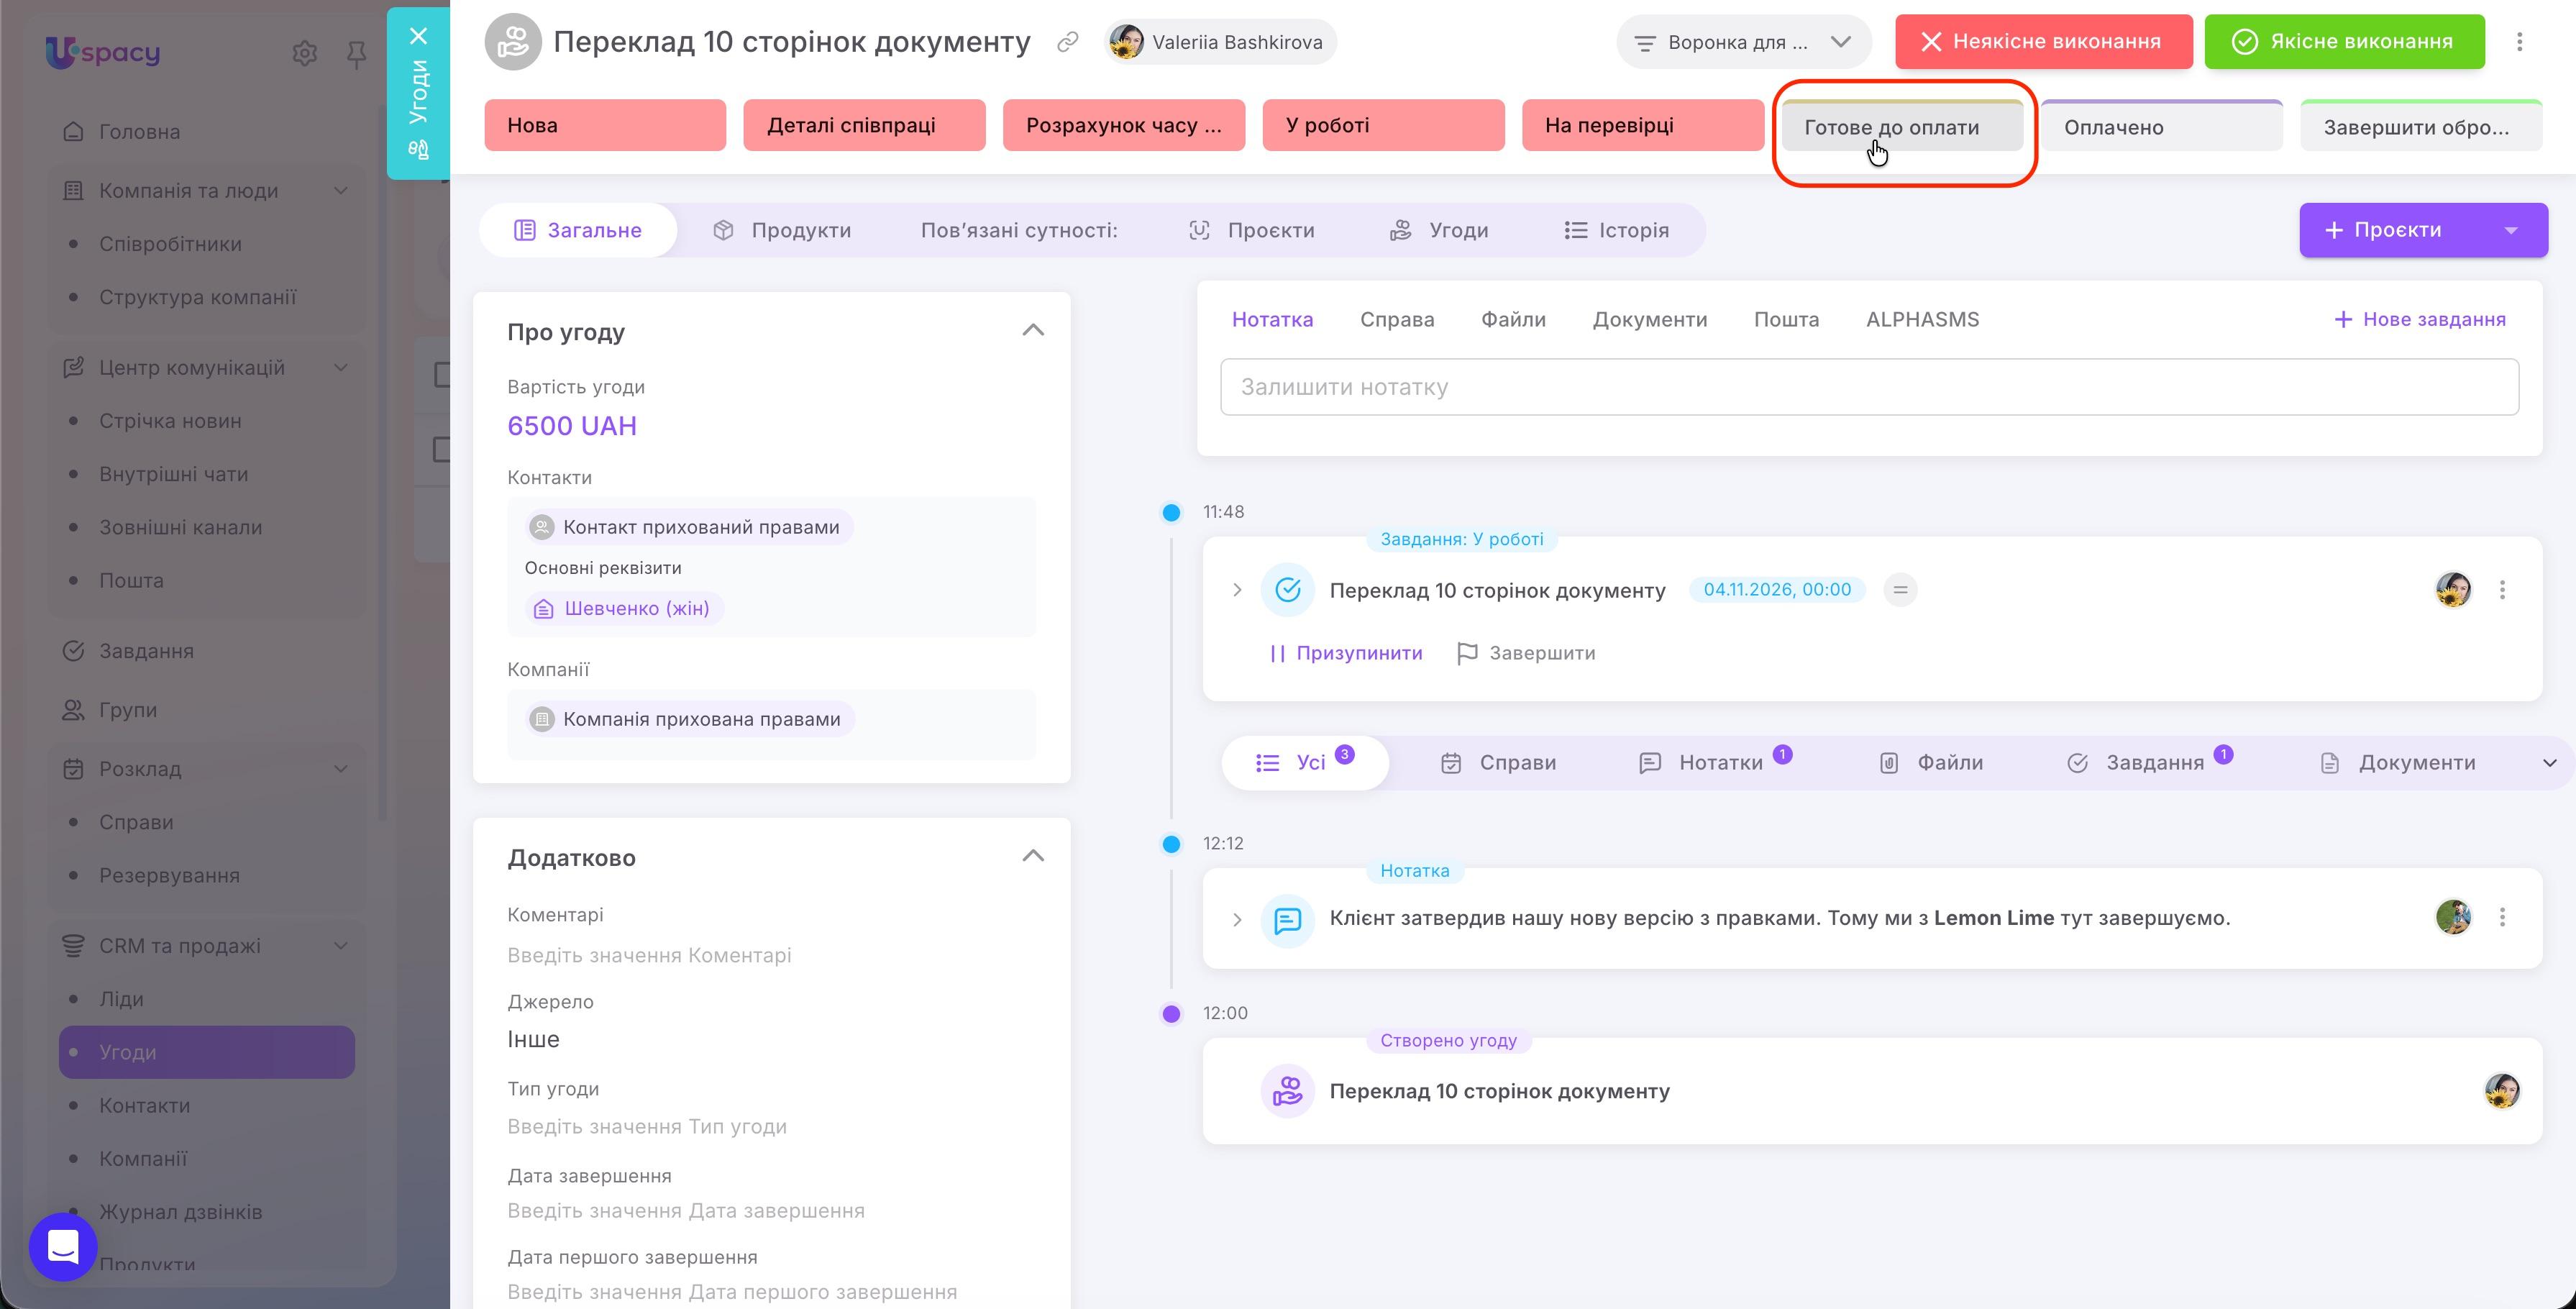Click the deal icon in Створено угоду entry
Viewport: 2576px width, 1309px height.
[x=1287, y=1091]
